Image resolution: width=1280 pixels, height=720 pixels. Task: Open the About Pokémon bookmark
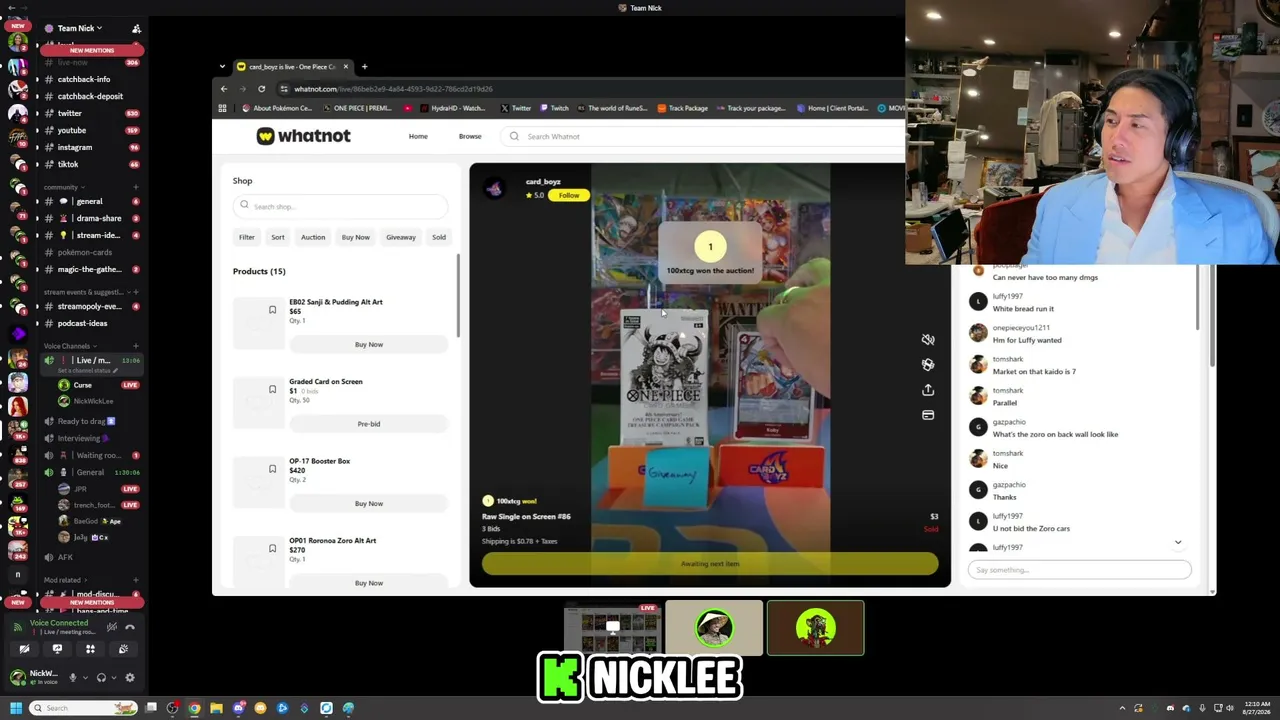pos(276,108)
